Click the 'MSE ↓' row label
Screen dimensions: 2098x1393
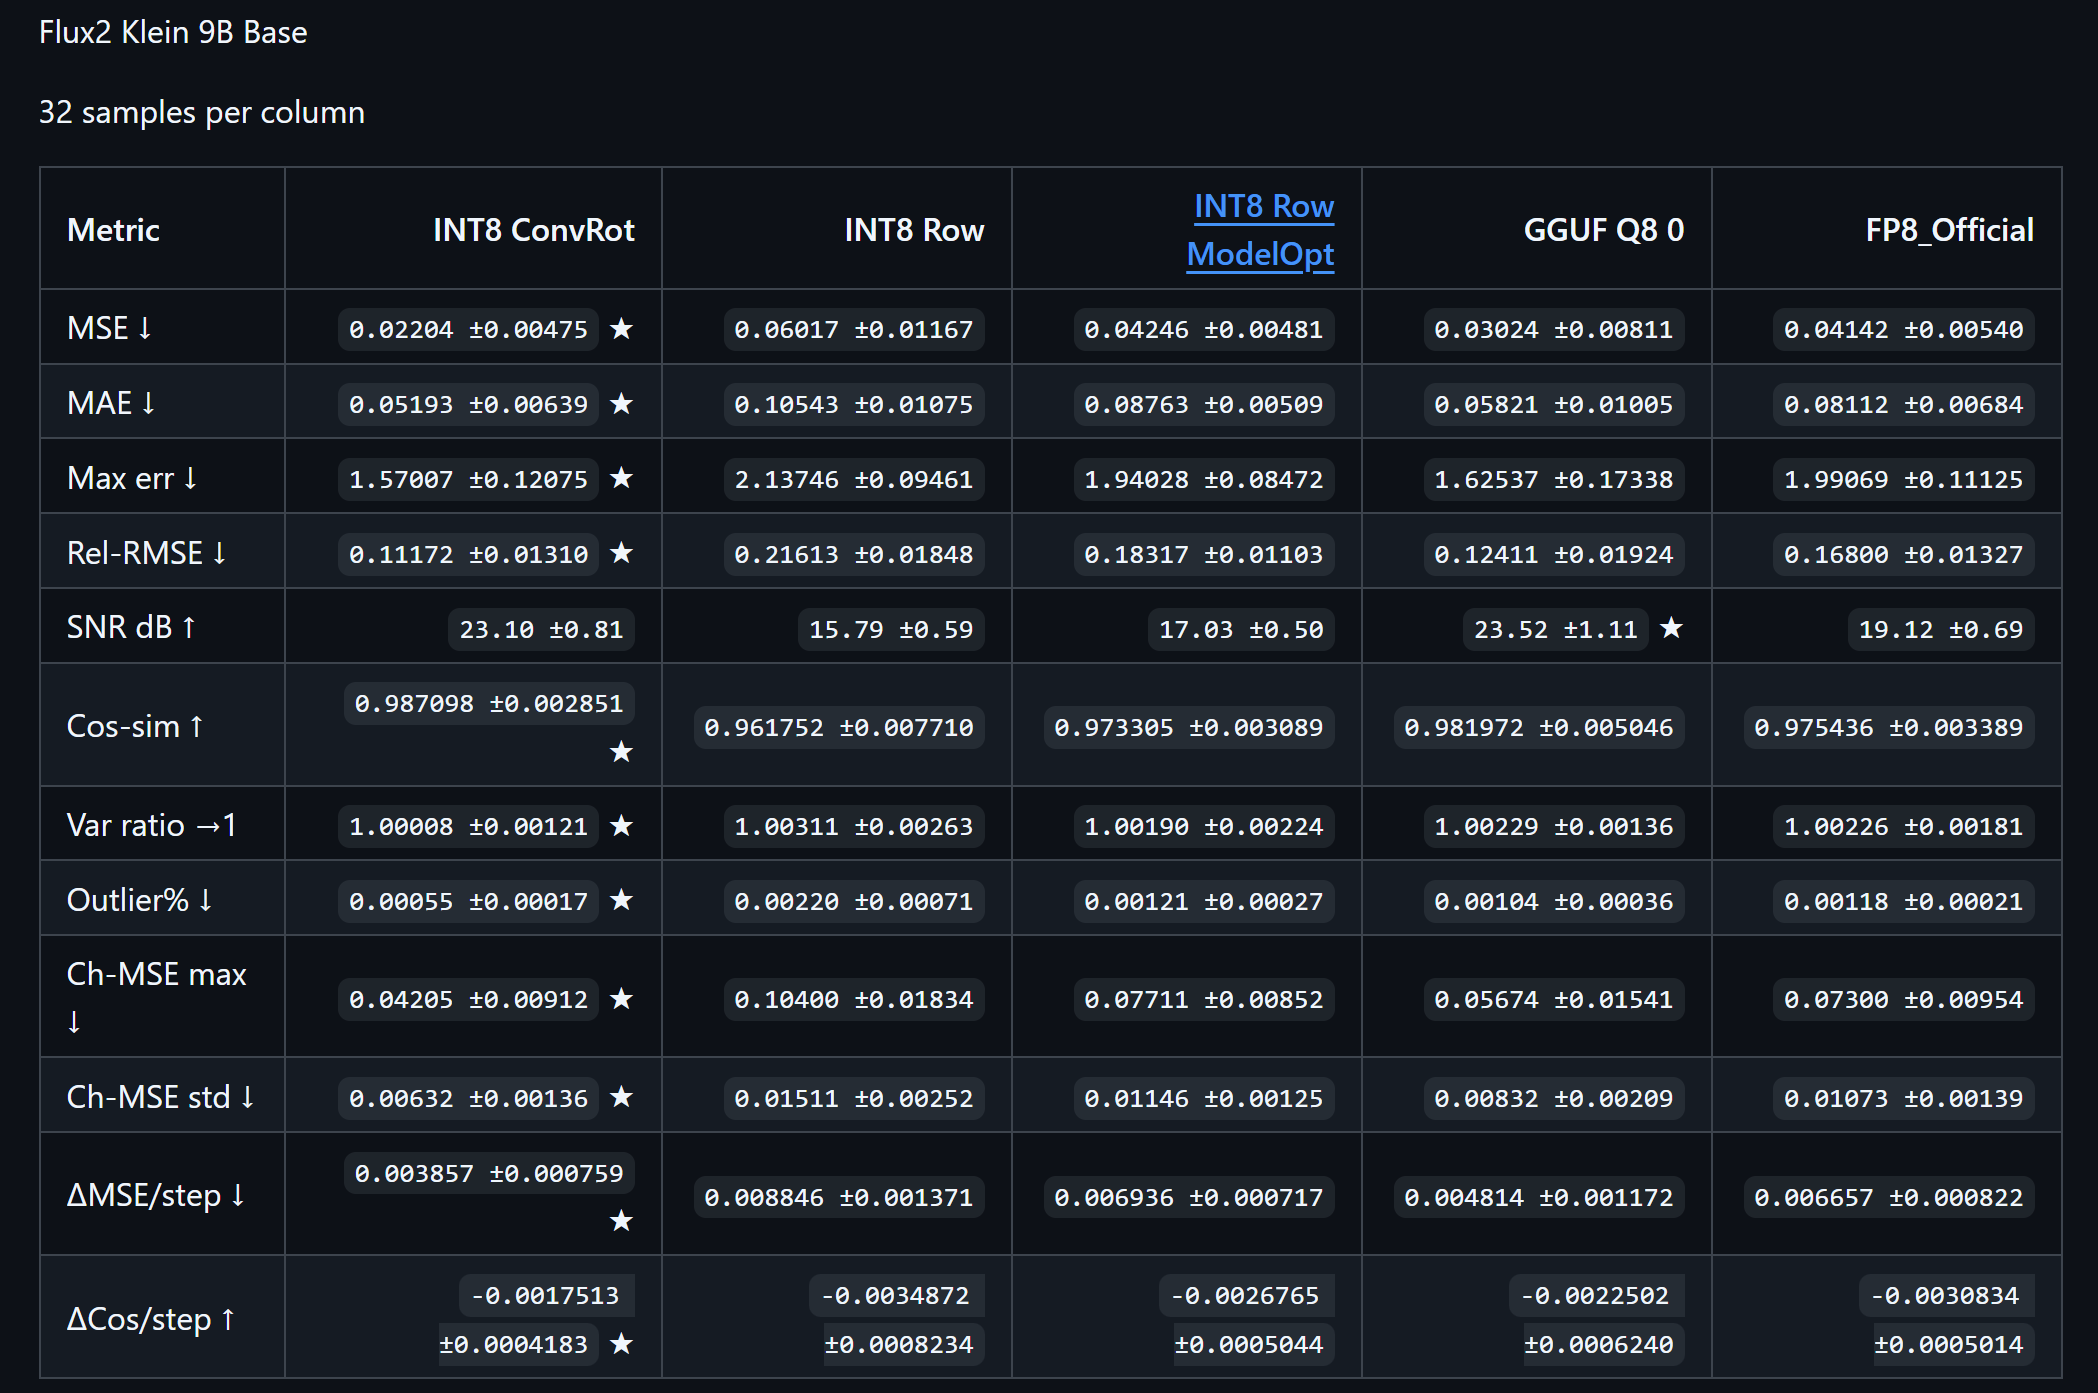click(110, 328)
